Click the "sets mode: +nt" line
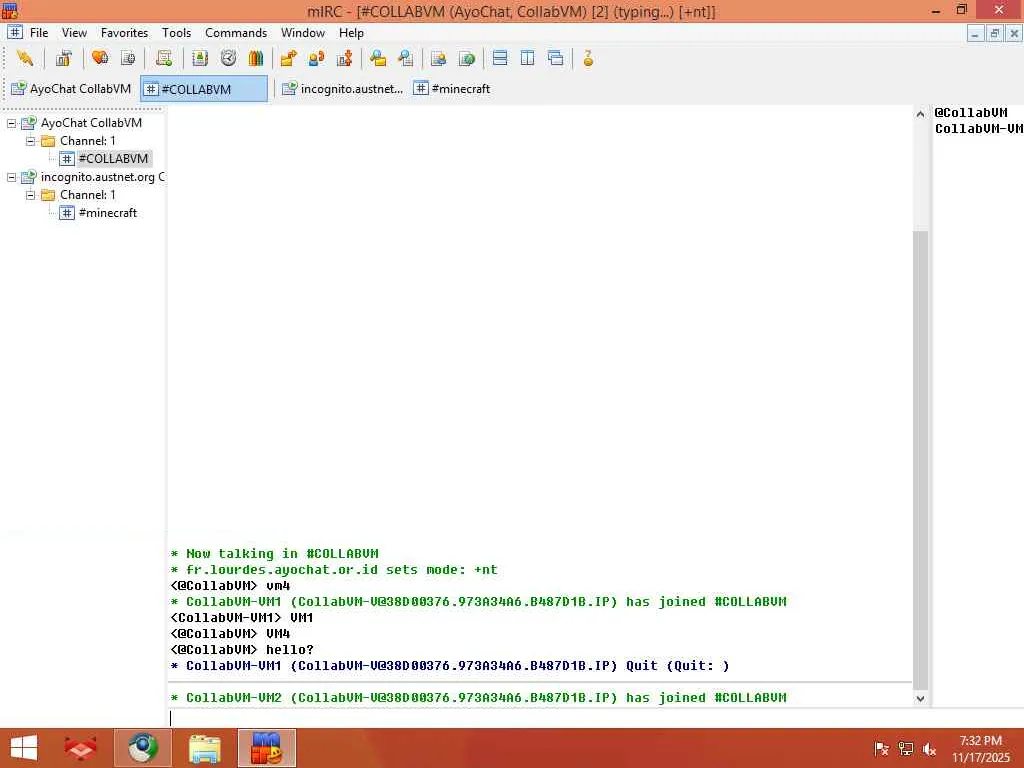The height and width of the screenshot is (768, 1024). (334, 569)
